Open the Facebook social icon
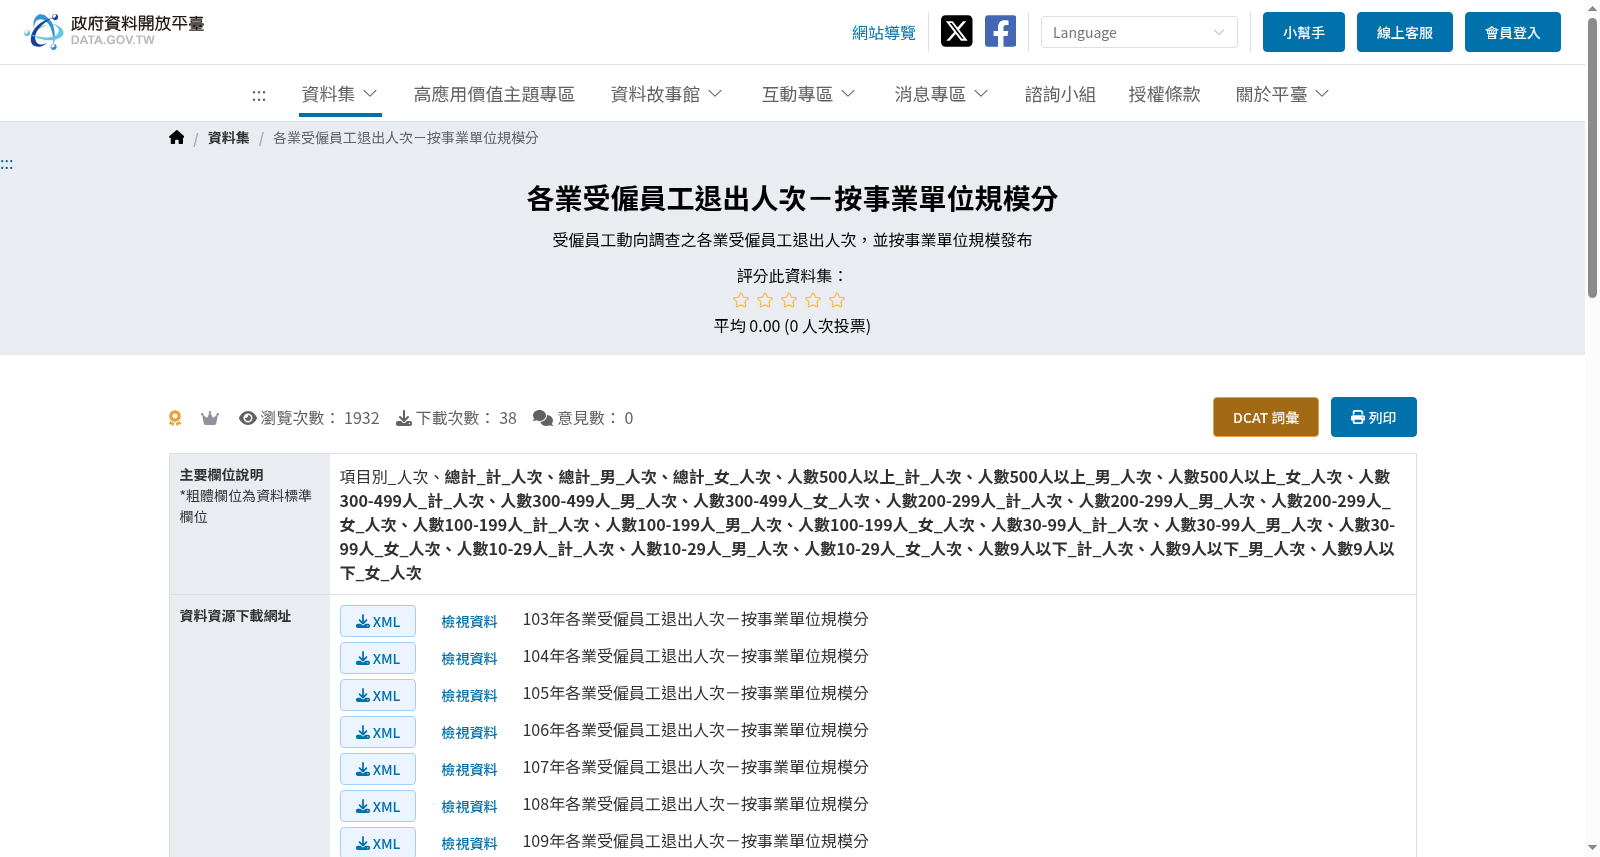Screen dimensions: 1600x857 point(1000,31)
